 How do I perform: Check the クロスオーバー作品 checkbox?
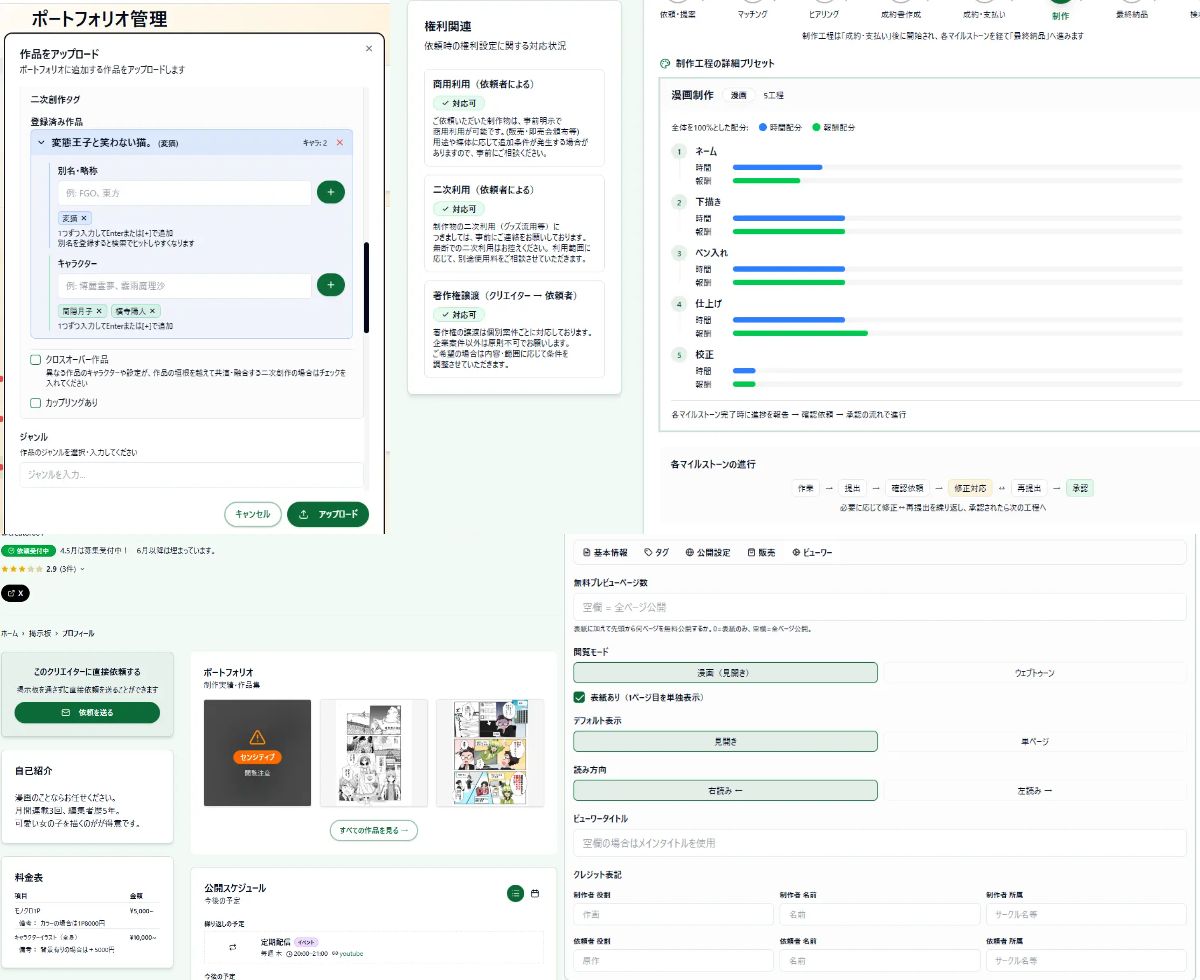coord(36,359)
